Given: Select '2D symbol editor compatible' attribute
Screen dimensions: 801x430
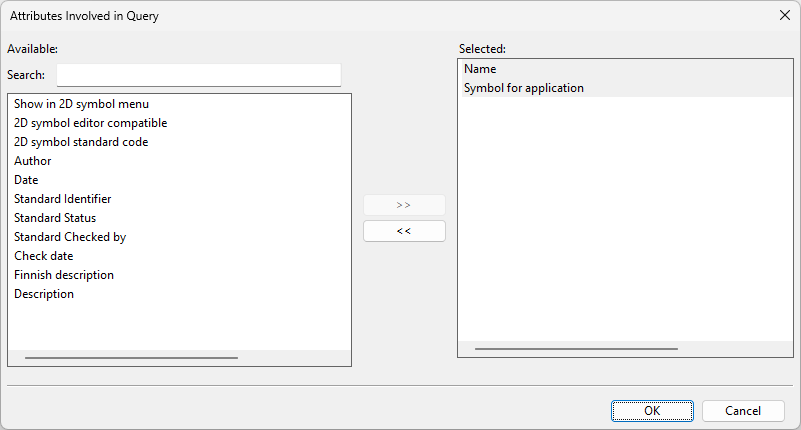Looking at the screenshot, I should point(90,123).
